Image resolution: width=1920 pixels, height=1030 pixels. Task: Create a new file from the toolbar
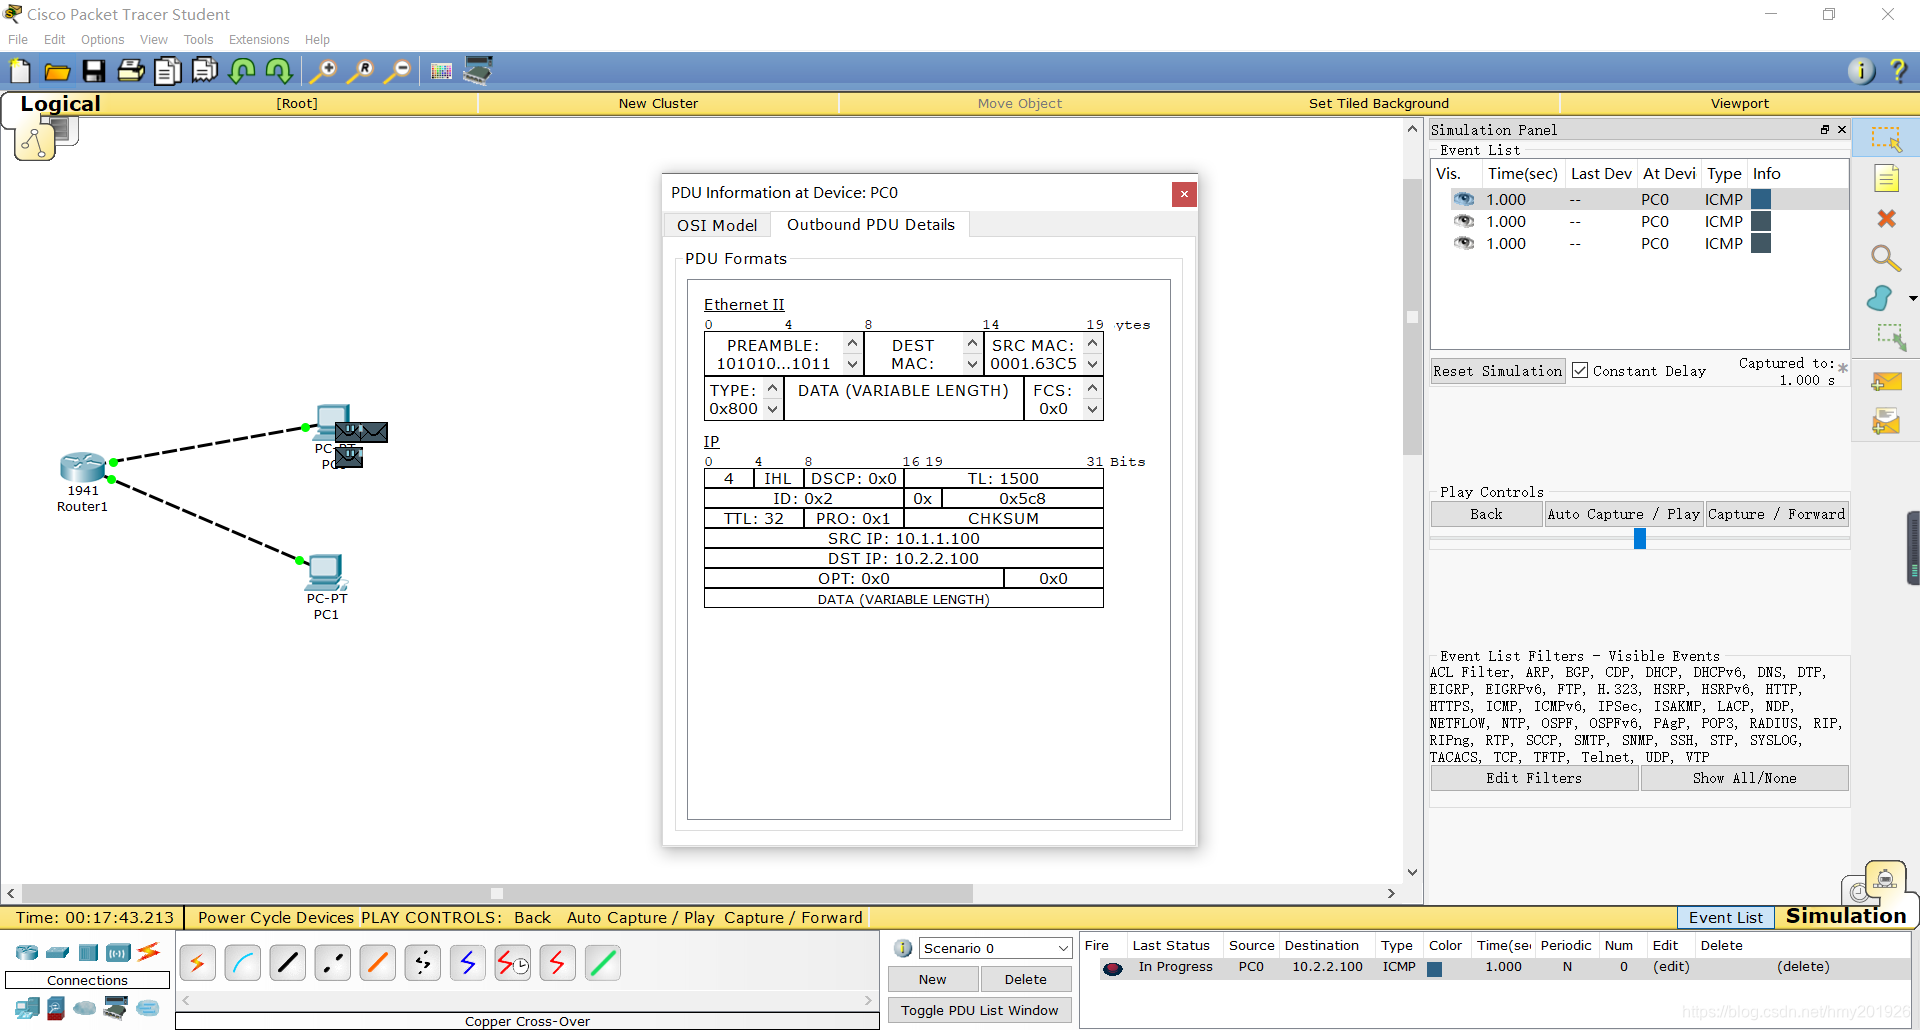pos(20,71)
